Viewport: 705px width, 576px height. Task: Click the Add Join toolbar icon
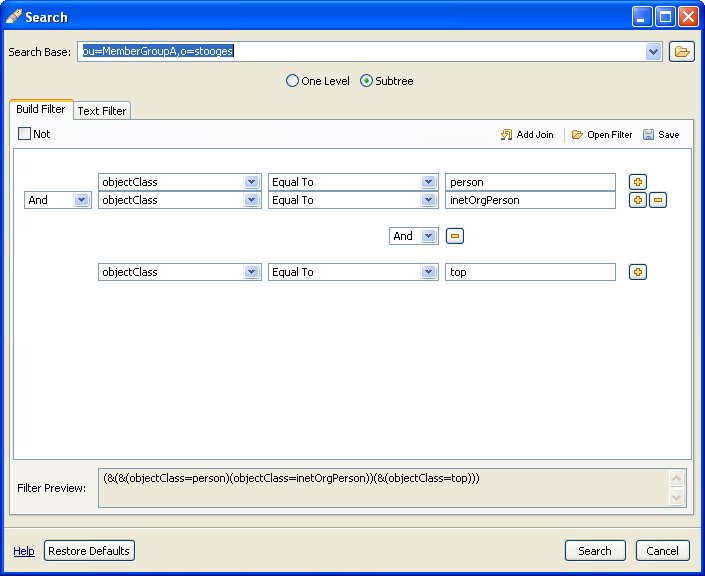pos(507,135)
